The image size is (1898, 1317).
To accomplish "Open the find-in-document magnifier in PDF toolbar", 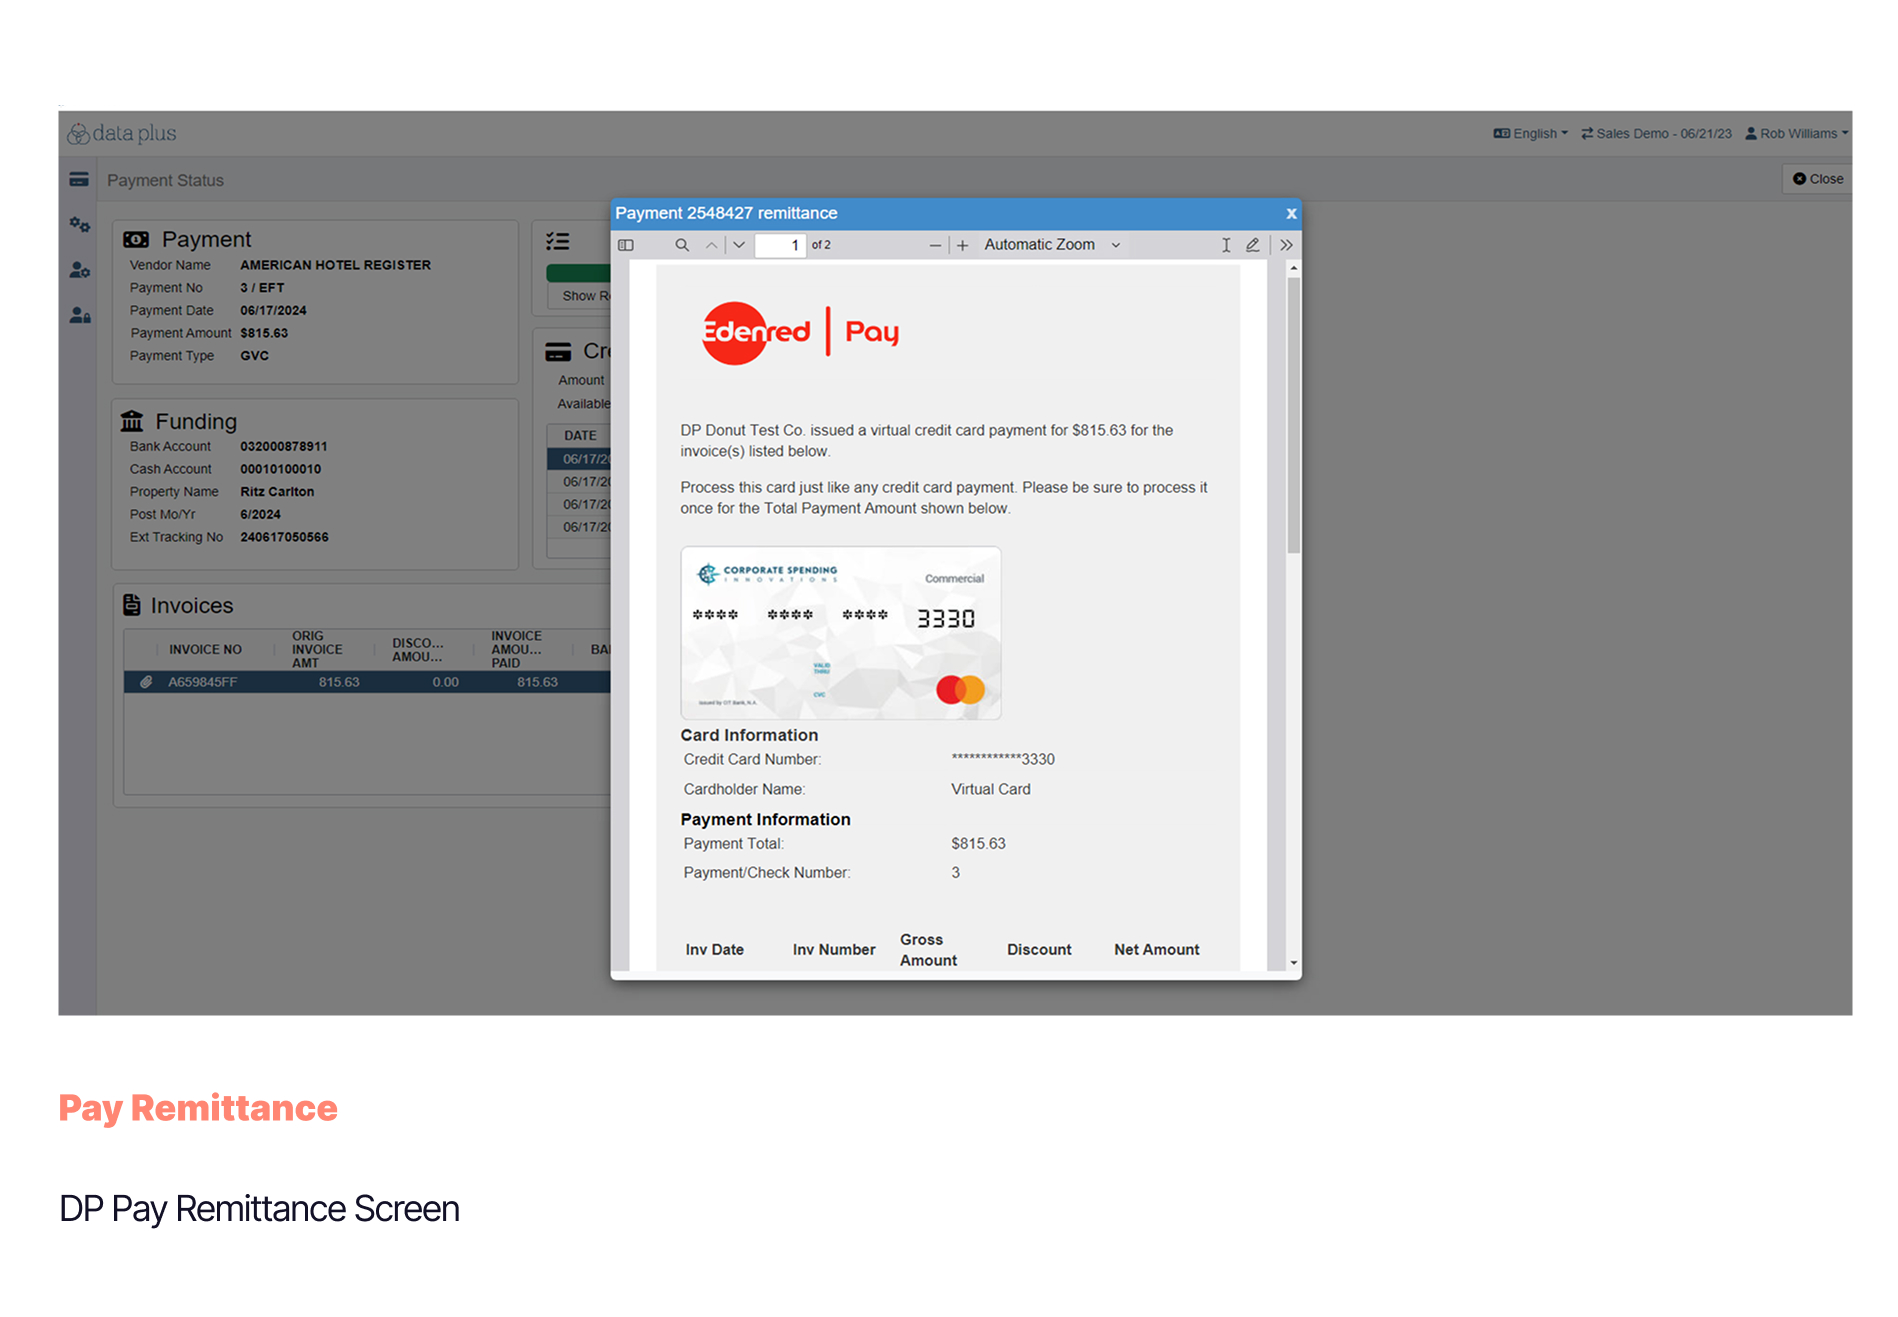I will click(x=682, y=245).
